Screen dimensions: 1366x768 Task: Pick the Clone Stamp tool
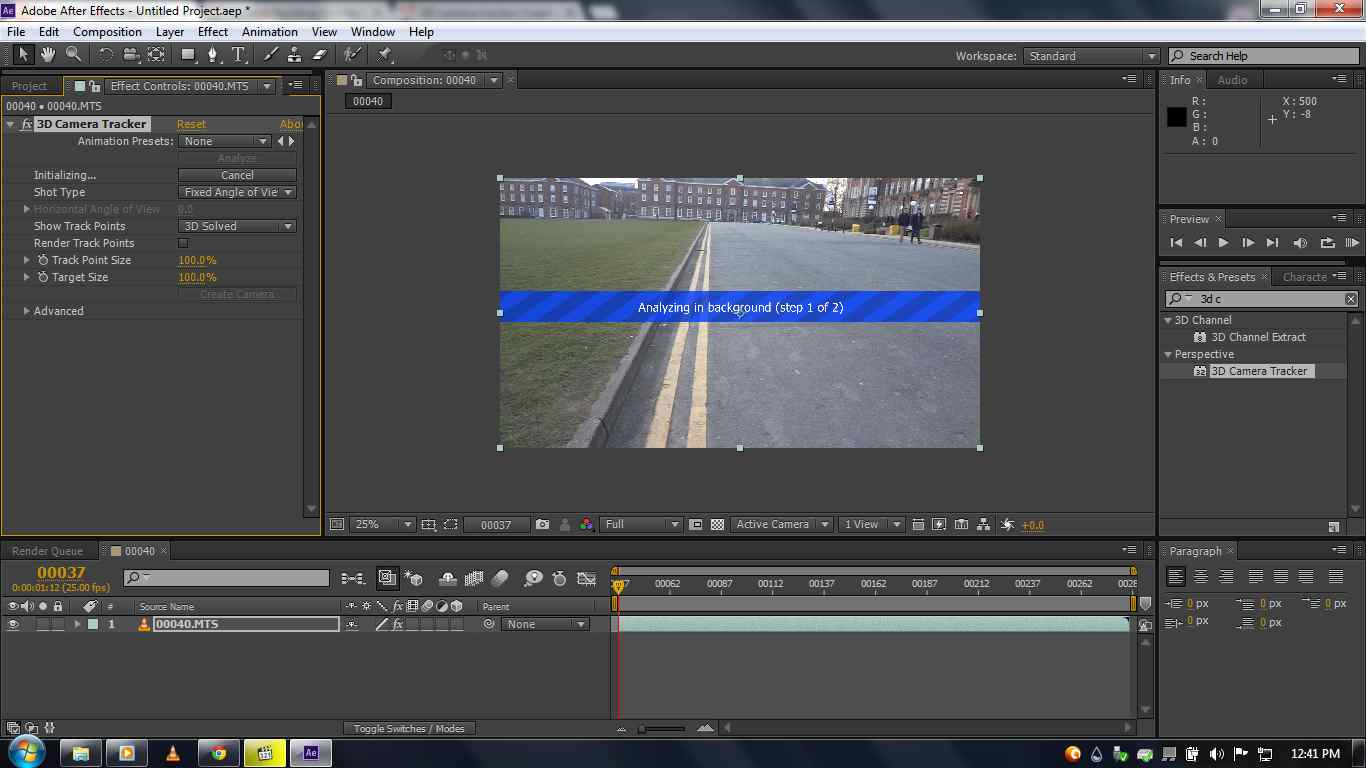(295, 55)
